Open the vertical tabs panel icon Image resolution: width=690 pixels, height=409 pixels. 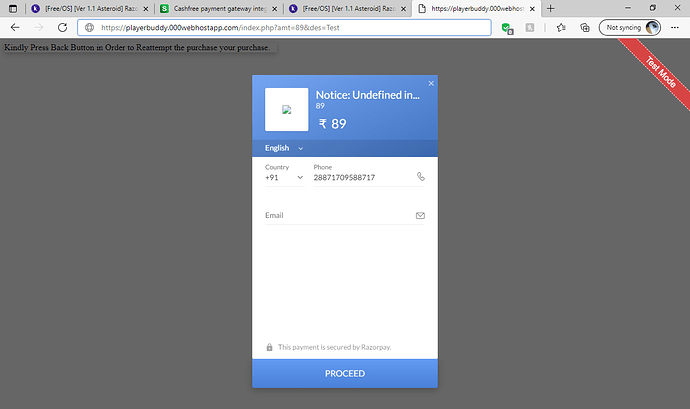[x=13, y=8]
